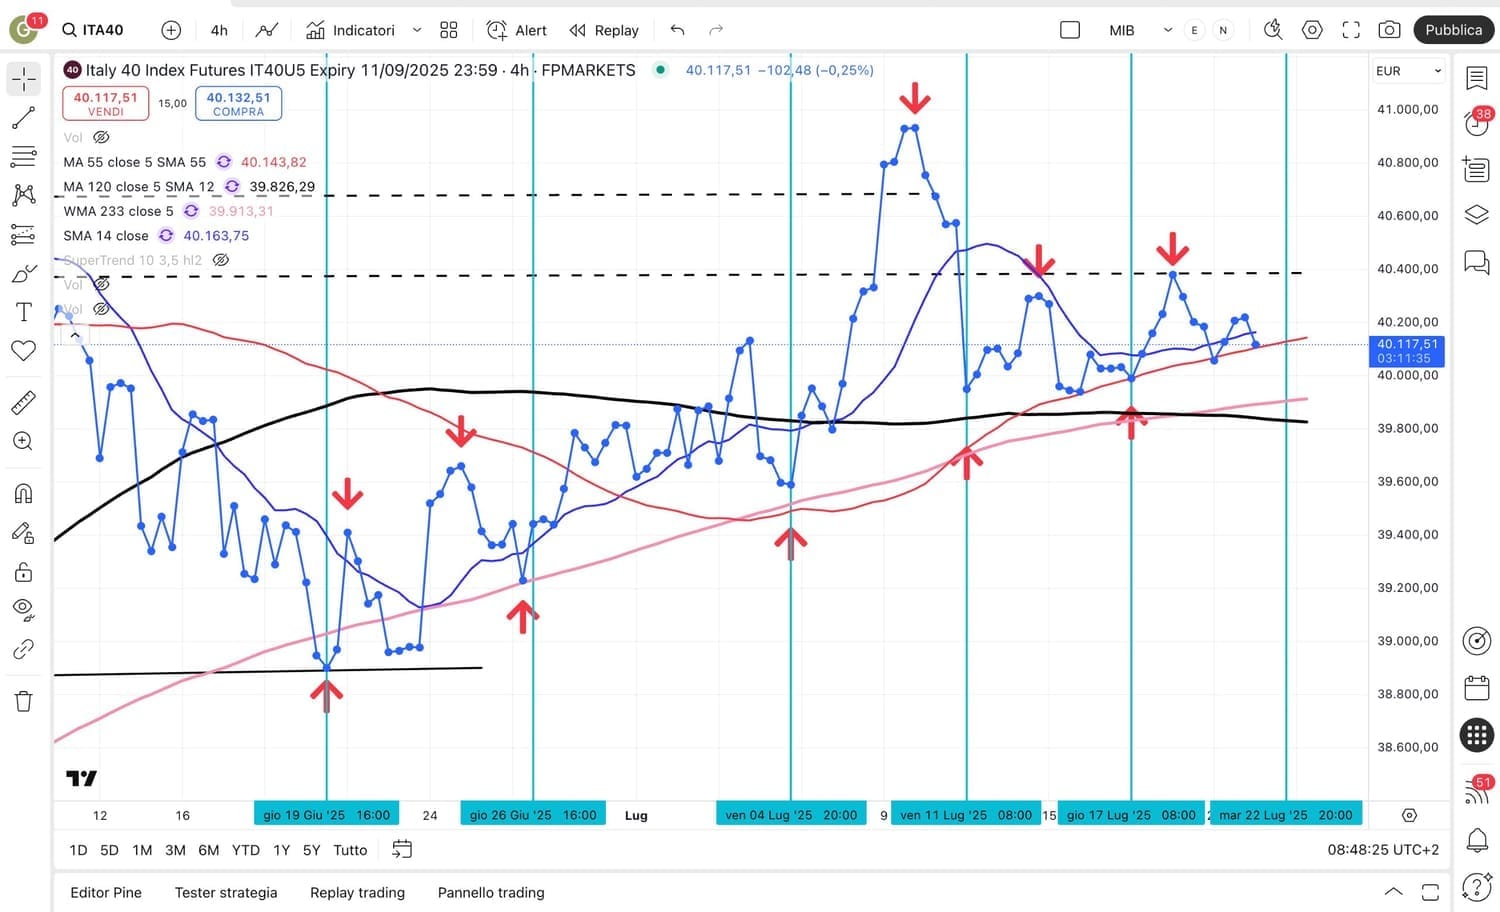Maximize the bottom panel
The image size is (1500, 912).
point(1430,892)
